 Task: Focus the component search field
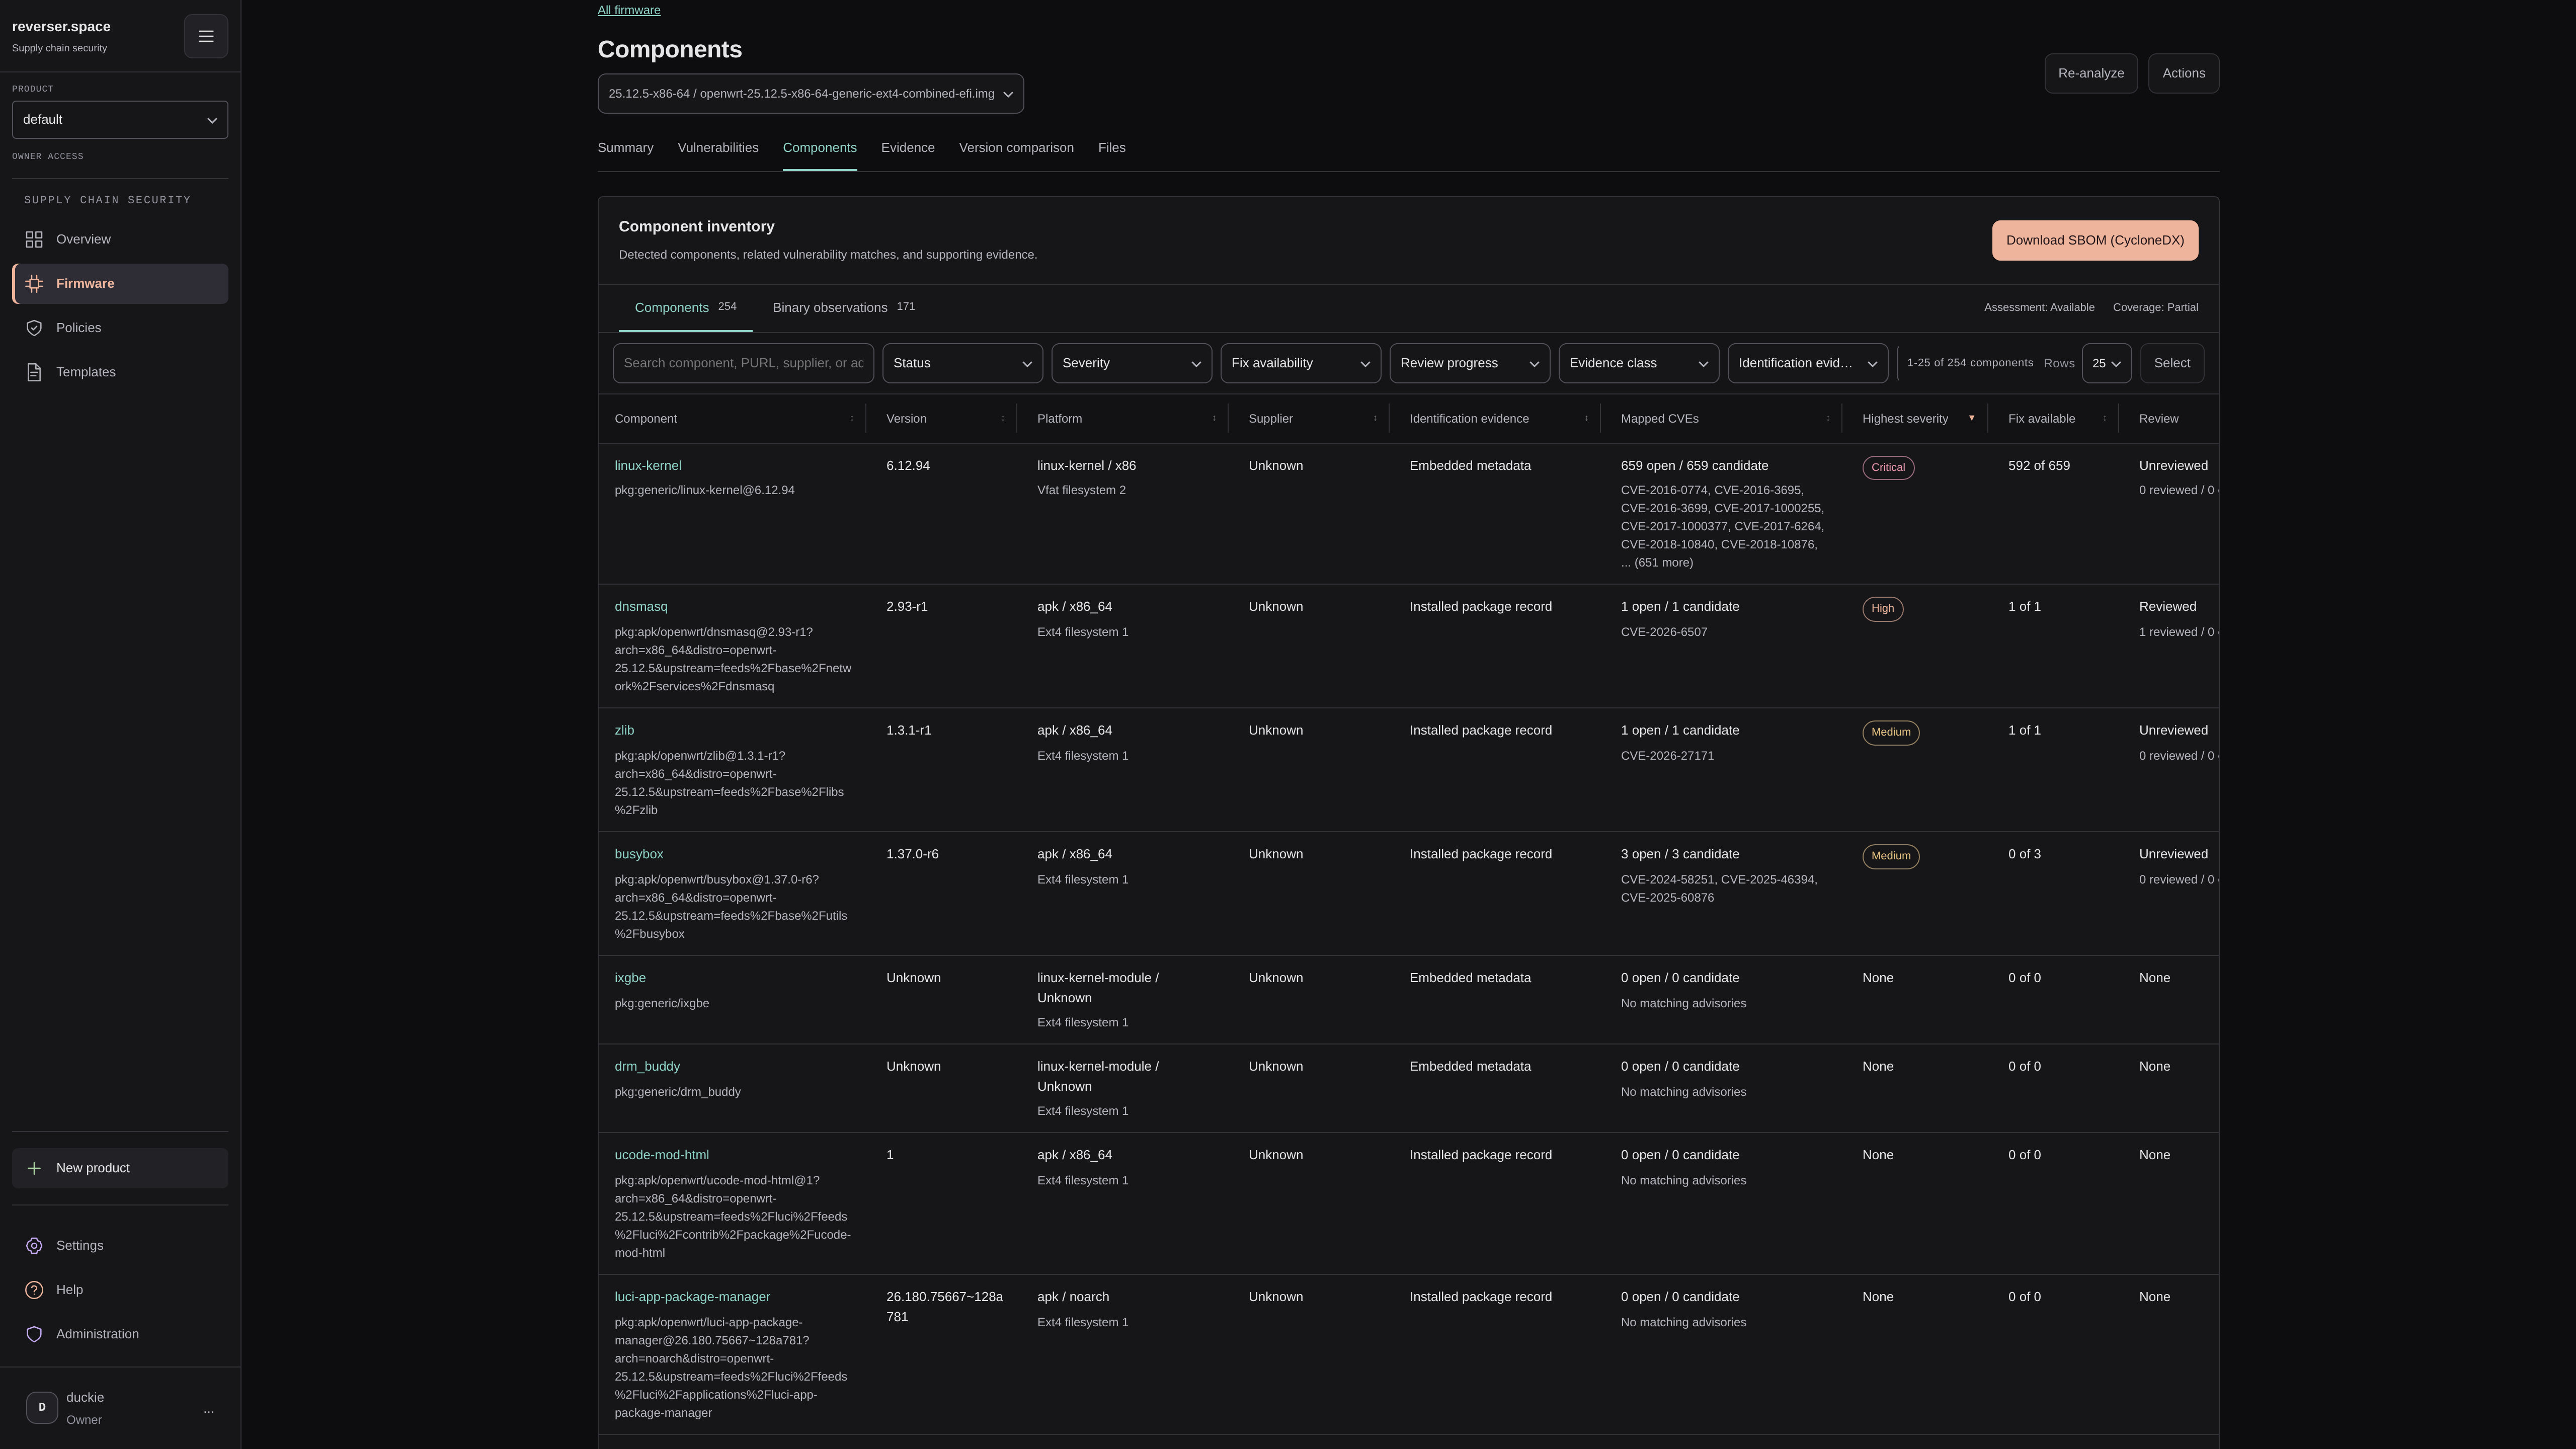(743, 363)
